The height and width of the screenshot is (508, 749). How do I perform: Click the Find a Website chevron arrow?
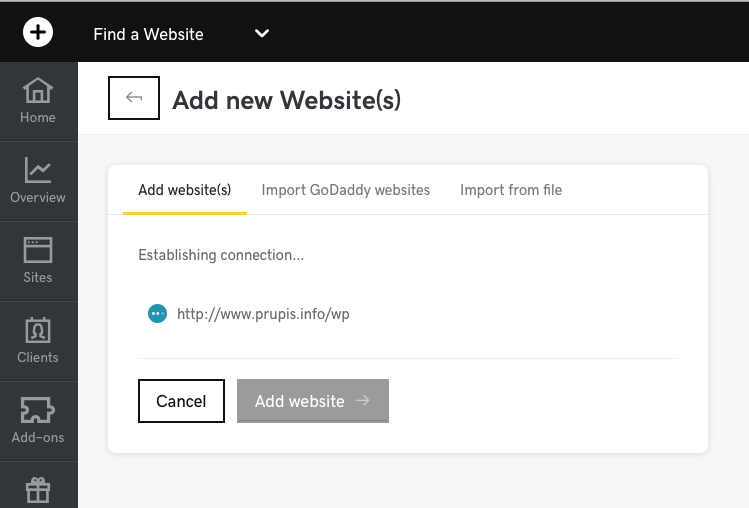point(262,34)
